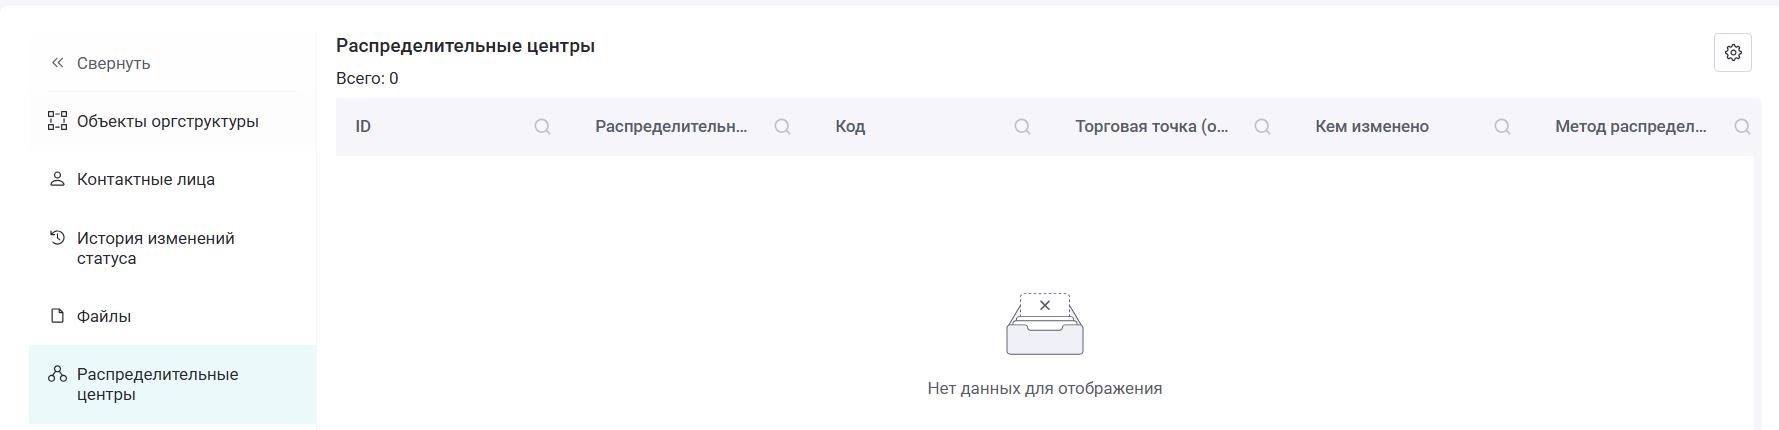Click the Объекты оргструктуры sidebar icon
Image resolution: width=1779 pixels, height=430 pixels.
point(57,121)
